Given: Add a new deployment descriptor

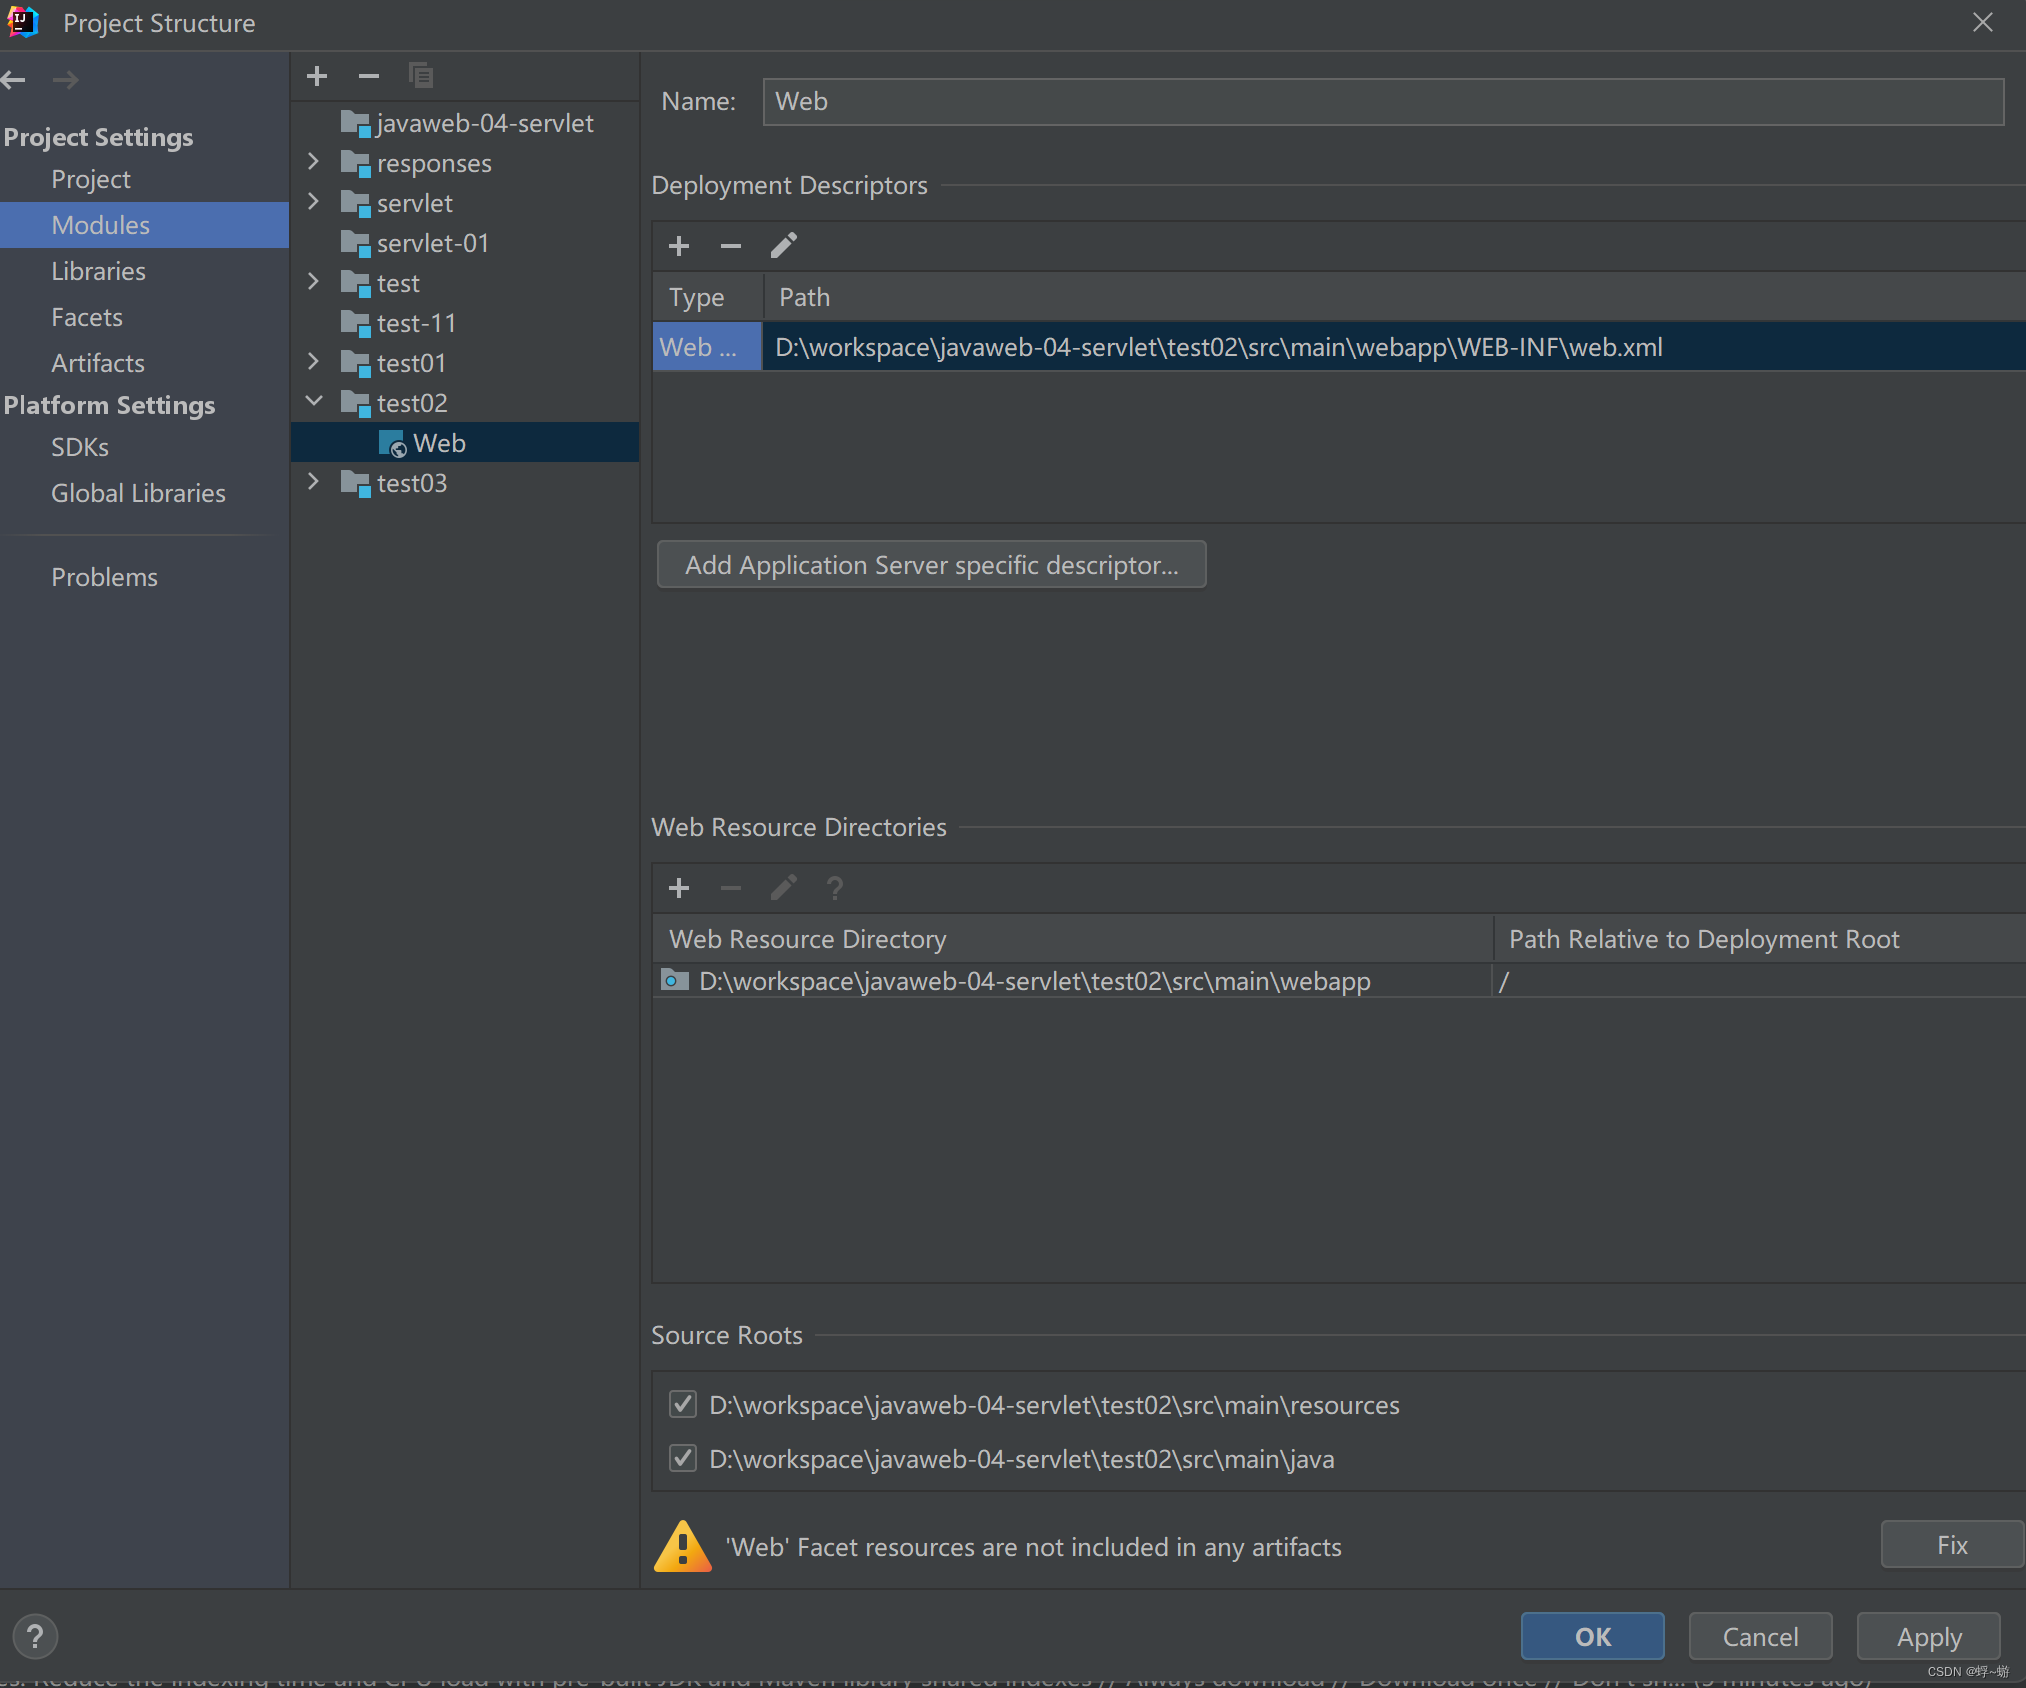Looking at the screenshot, I should pos(679,246).
